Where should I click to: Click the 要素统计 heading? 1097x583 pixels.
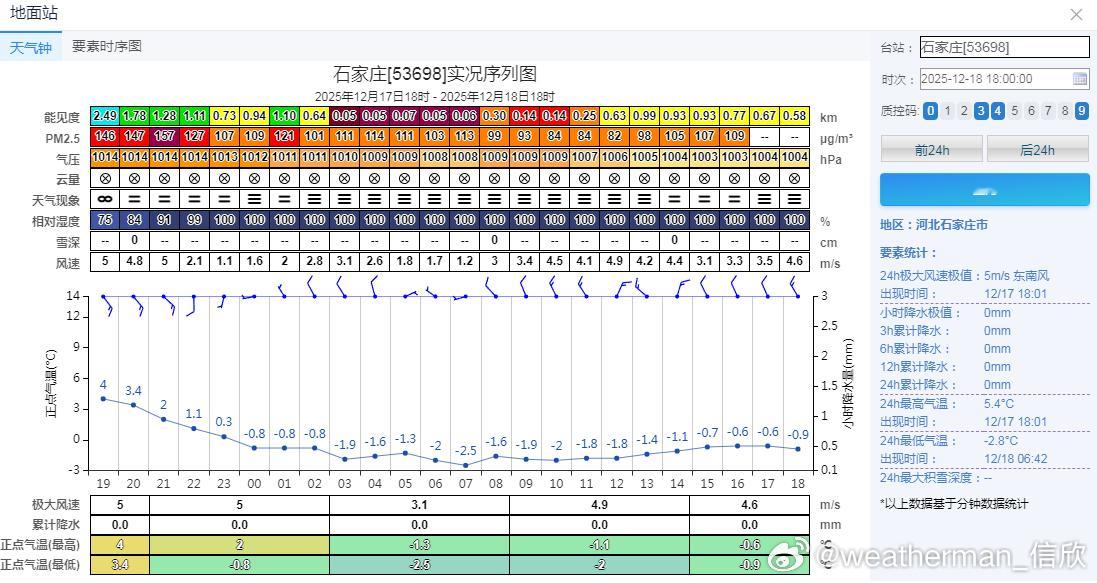point(908,253)
